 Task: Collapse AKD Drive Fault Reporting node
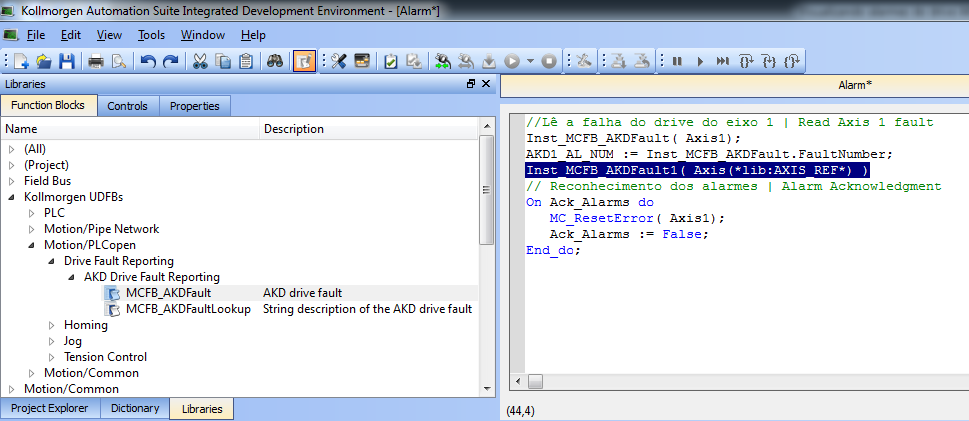[x=72, y=278]
